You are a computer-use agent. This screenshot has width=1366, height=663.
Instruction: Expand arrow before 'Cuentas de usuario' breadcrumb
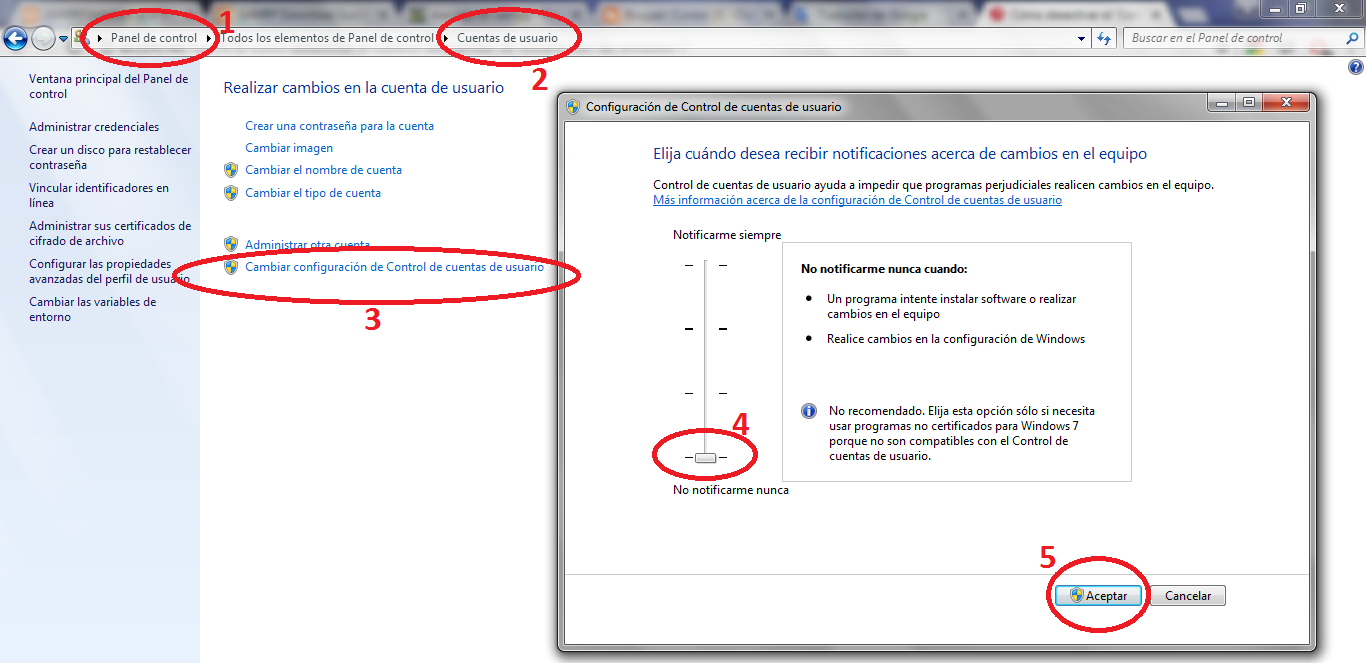click(x=445, y=38)
